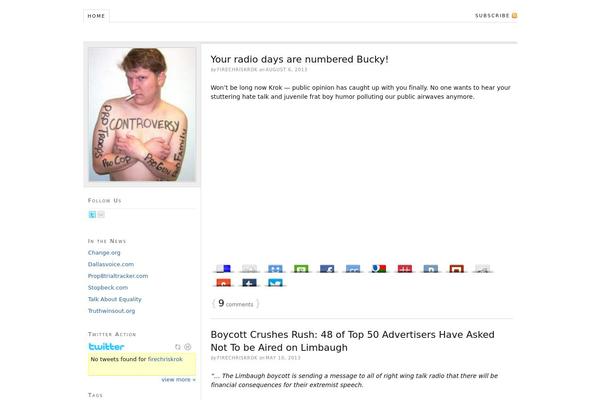The height and width of the screenshot is (400, 600).
Task: Click the bright red share icon before LinkedIn
Action: (x=405, y=269)
